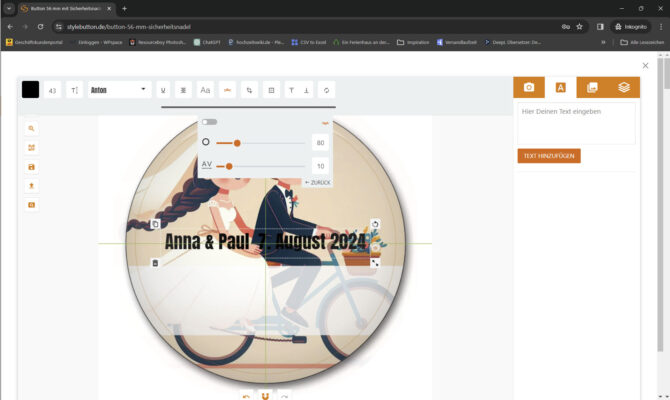
Task: Click the ZURÜCK back link
Action: tap(317, 183)
